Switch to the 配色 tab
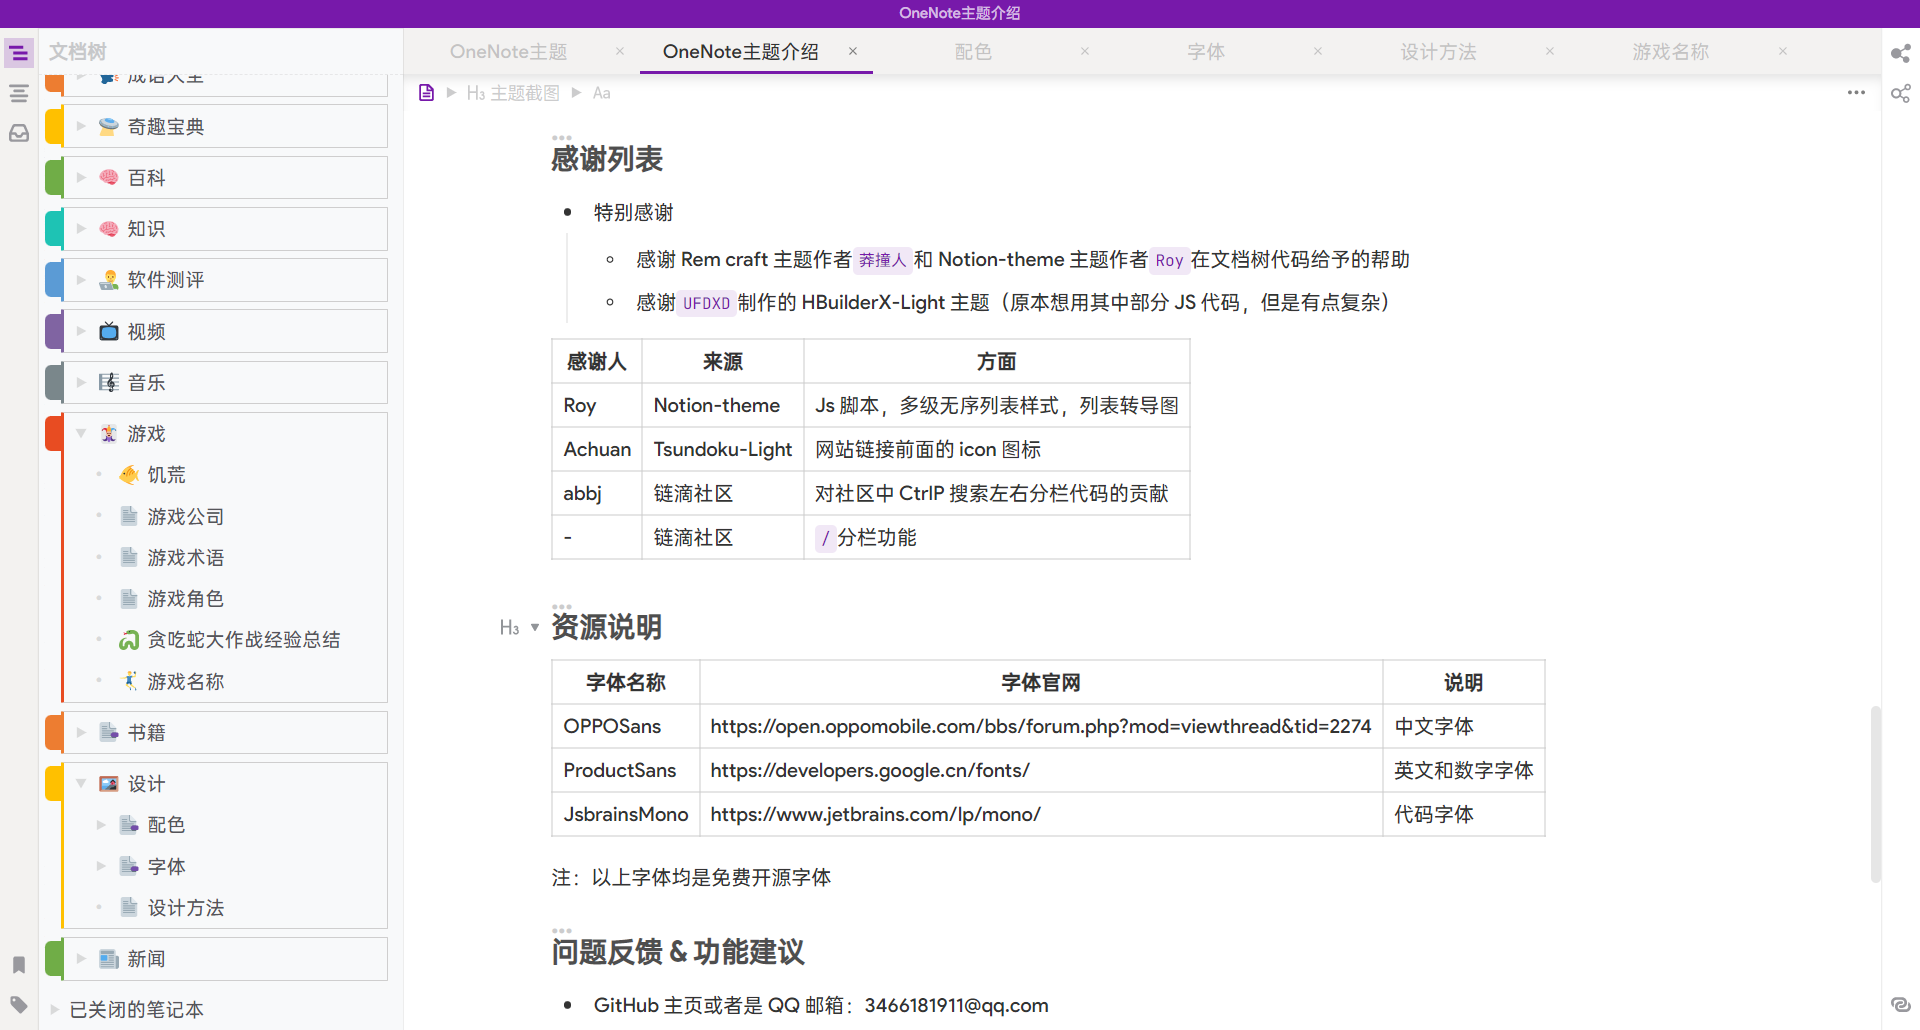 click(972, 52)
